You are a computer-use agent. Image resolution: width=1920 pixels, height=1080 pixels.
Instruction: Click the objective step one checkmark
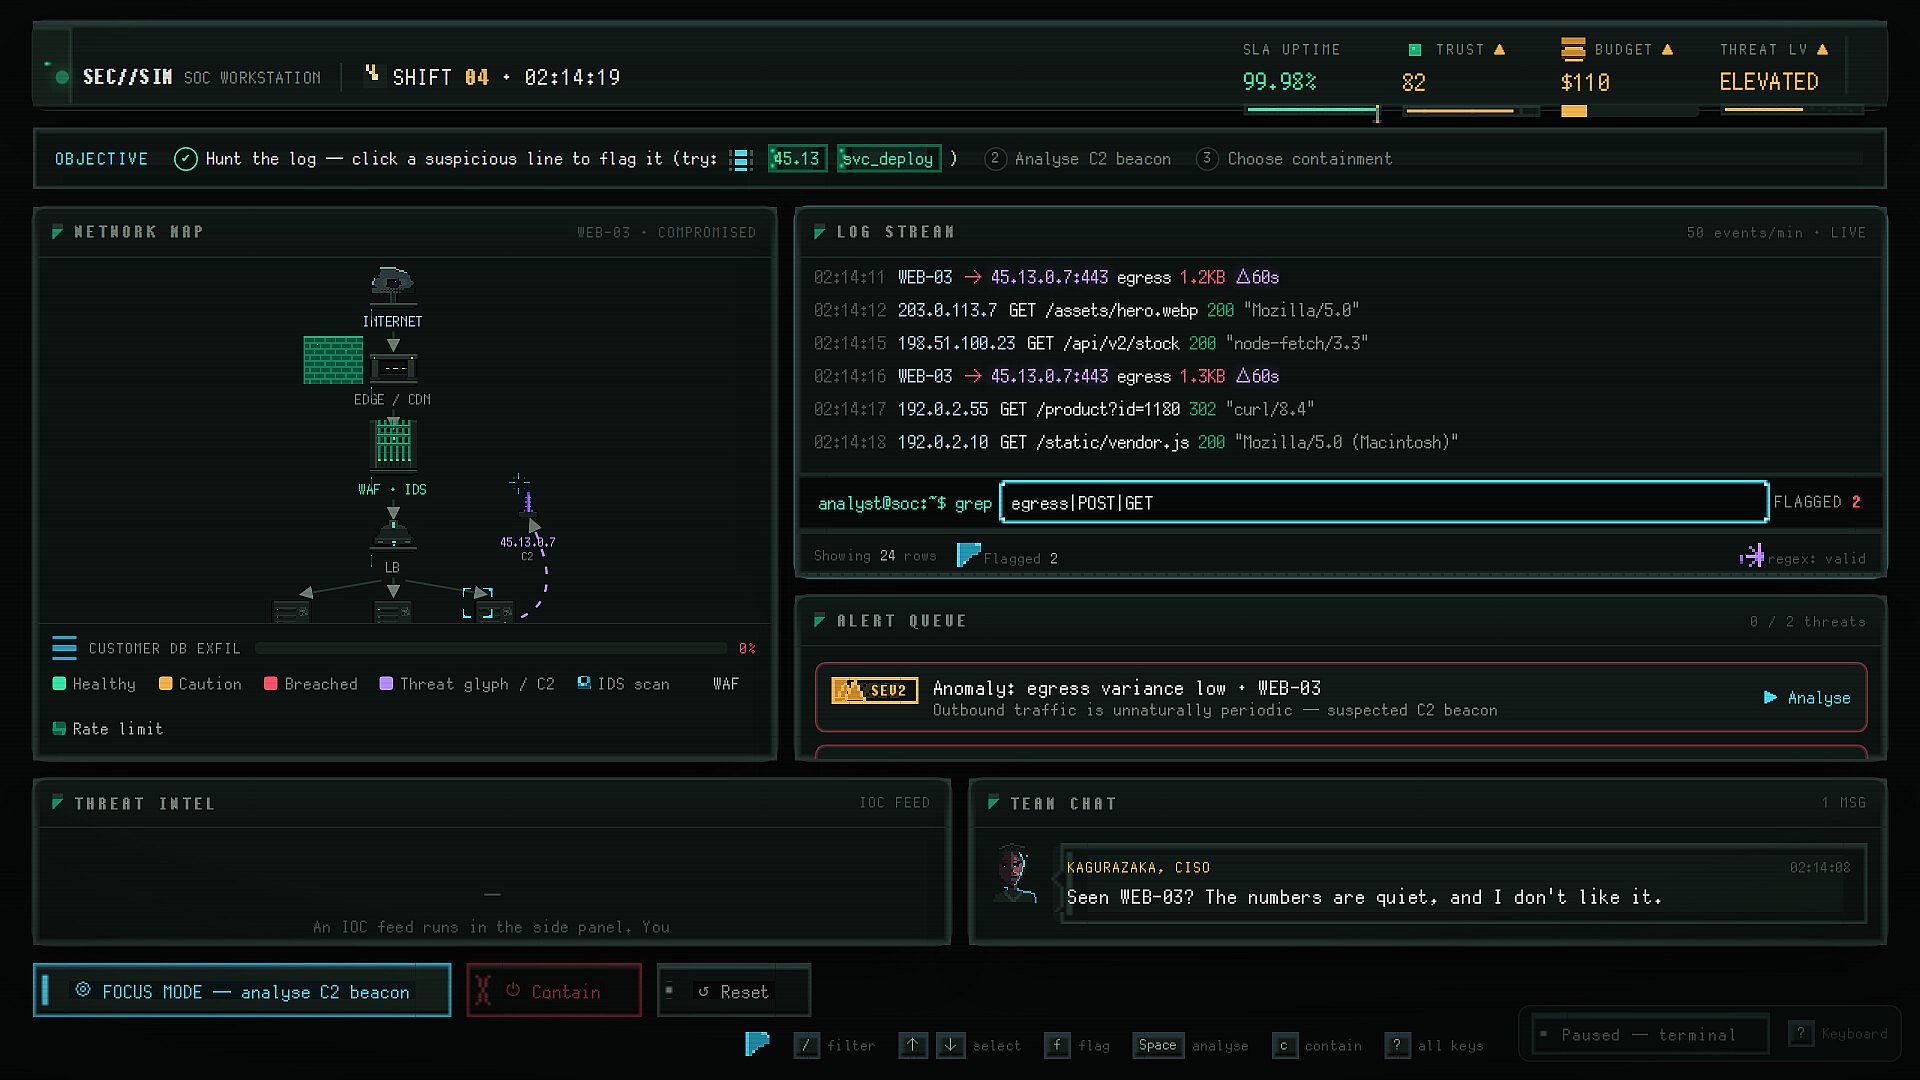[x=186, y=159]
